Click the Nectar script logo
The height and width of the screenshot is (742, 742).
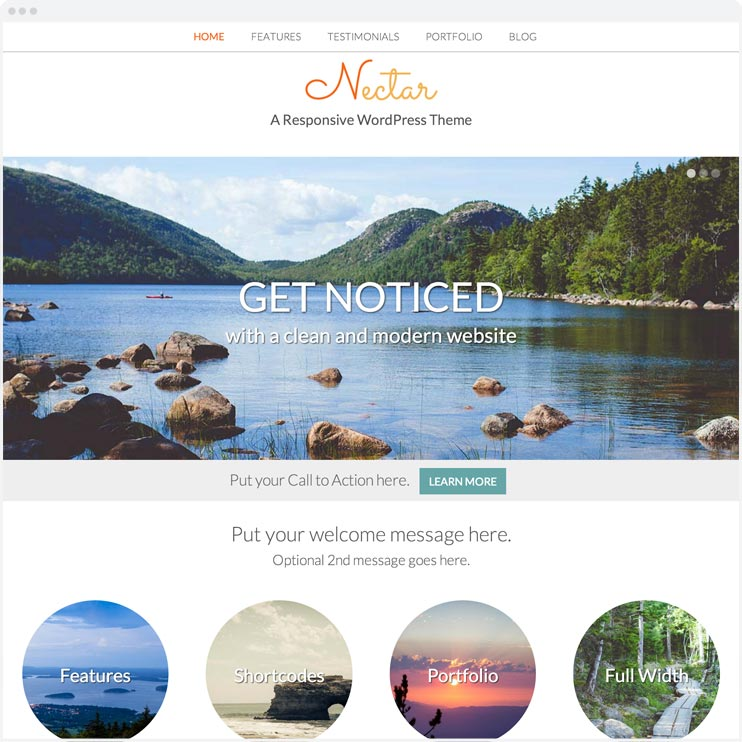371,80
